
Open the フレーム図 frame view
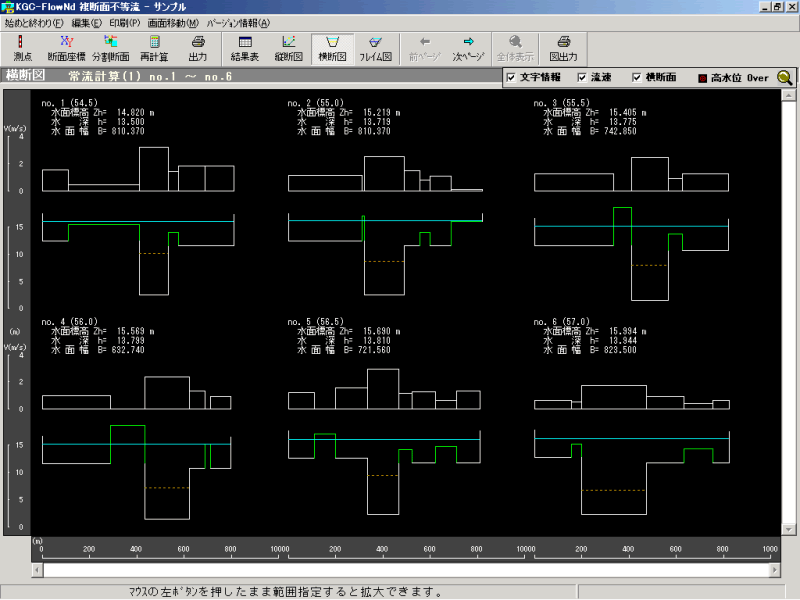point(375,47)
